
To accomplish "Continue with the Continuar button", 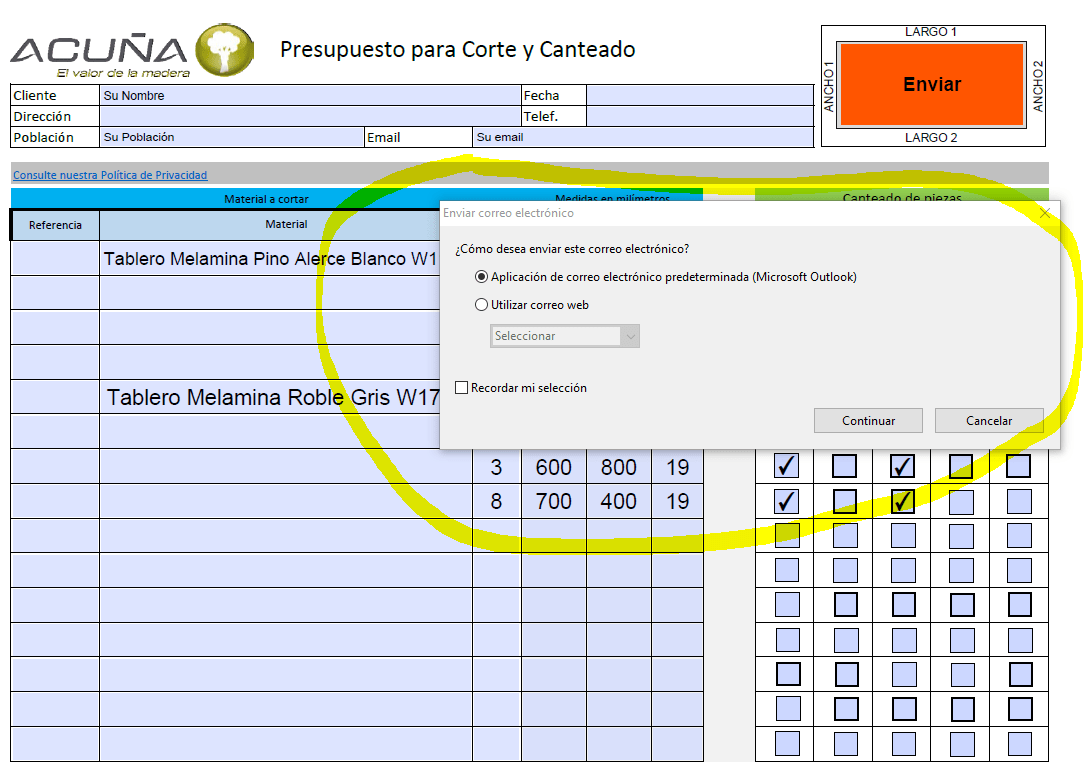I will pyautogui.click(x=868, y=421).
